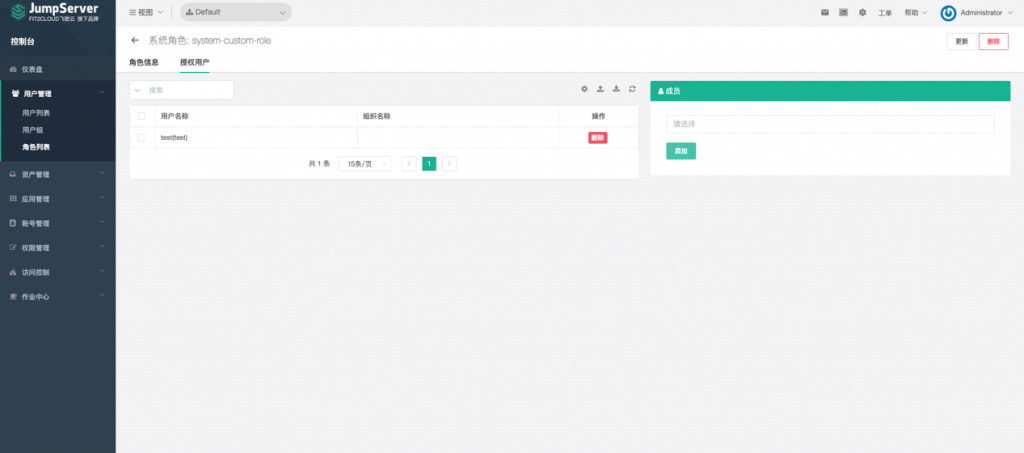Open table column settings gear
This screenshot has height=453, width=1024.
point(584,89)
